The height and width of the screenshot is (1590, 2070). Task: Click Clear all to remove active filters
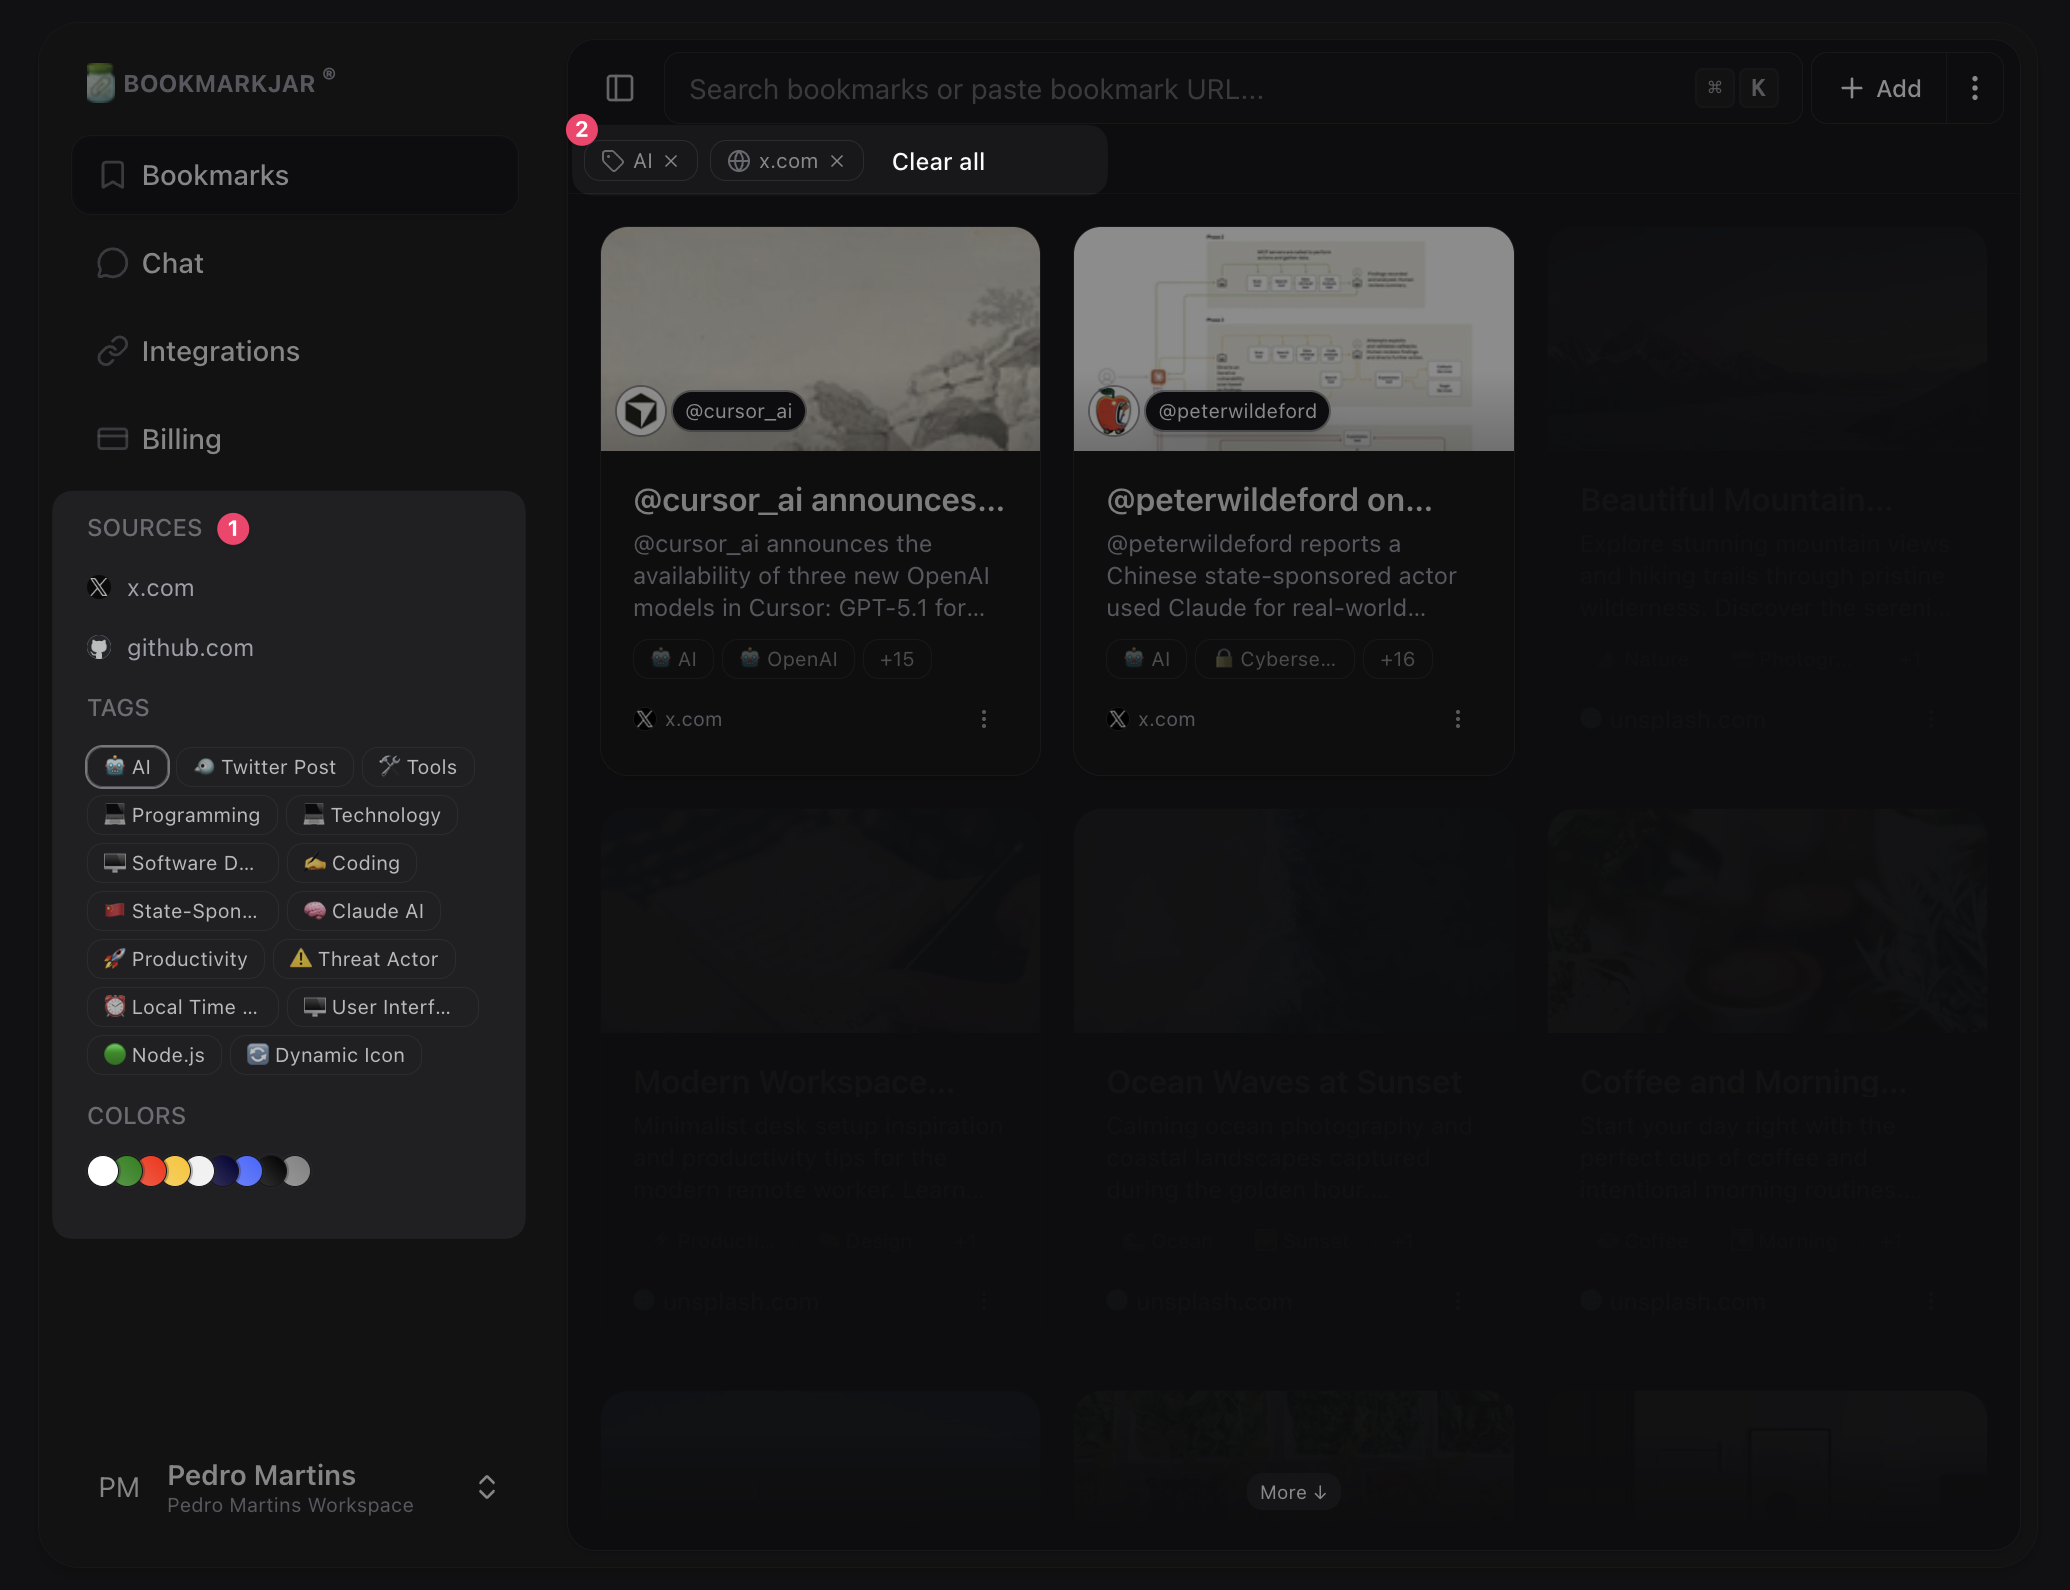(x=937, y=161)
